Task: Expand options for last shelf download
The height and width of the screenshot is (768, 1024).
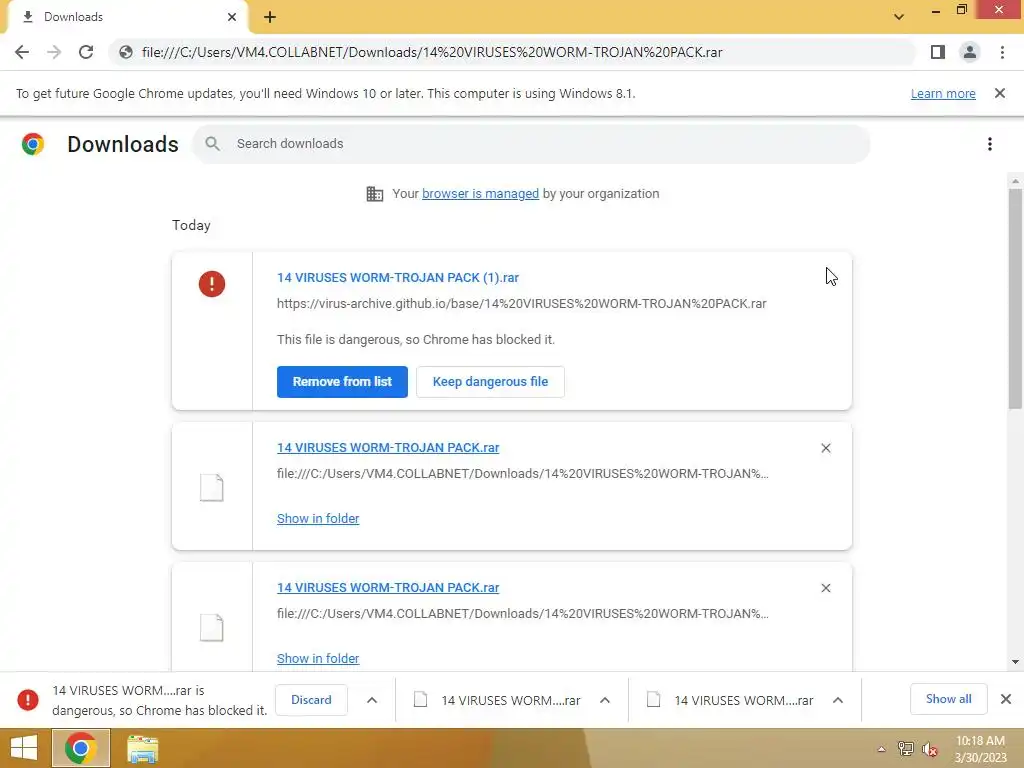Action: click(x=838, y=700)
